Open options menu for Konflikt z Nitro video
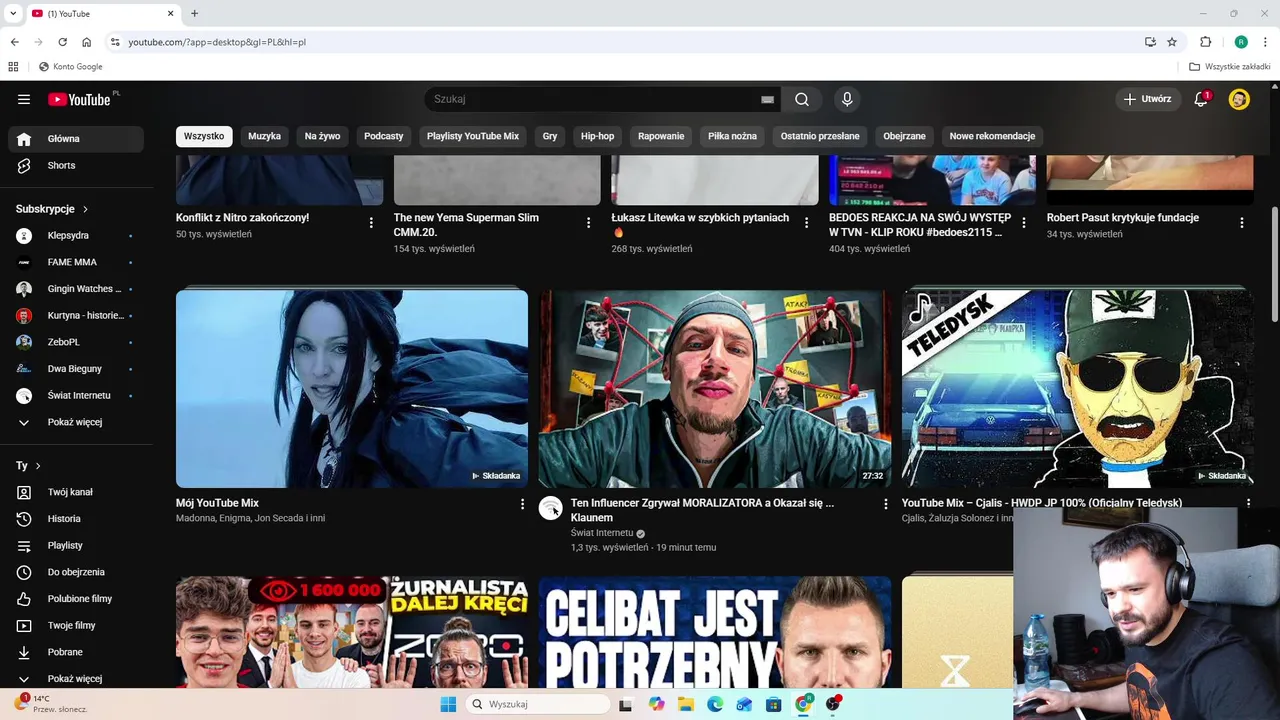Screen dimensions: 1280x720 371,223
